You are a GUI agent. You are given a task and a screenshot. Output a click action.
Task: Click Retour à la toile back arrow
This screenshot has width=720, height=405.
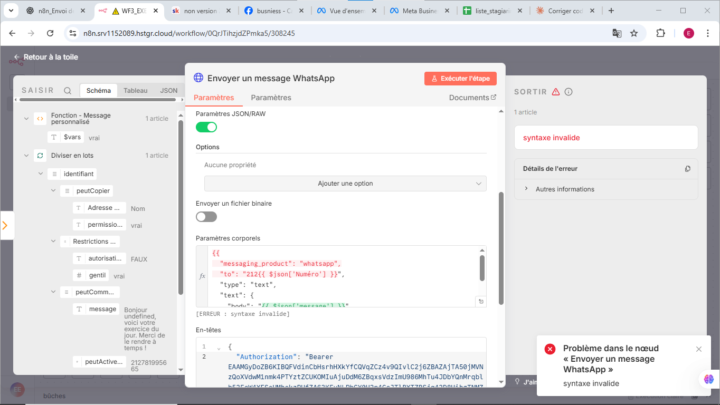(x=17, y=57)
